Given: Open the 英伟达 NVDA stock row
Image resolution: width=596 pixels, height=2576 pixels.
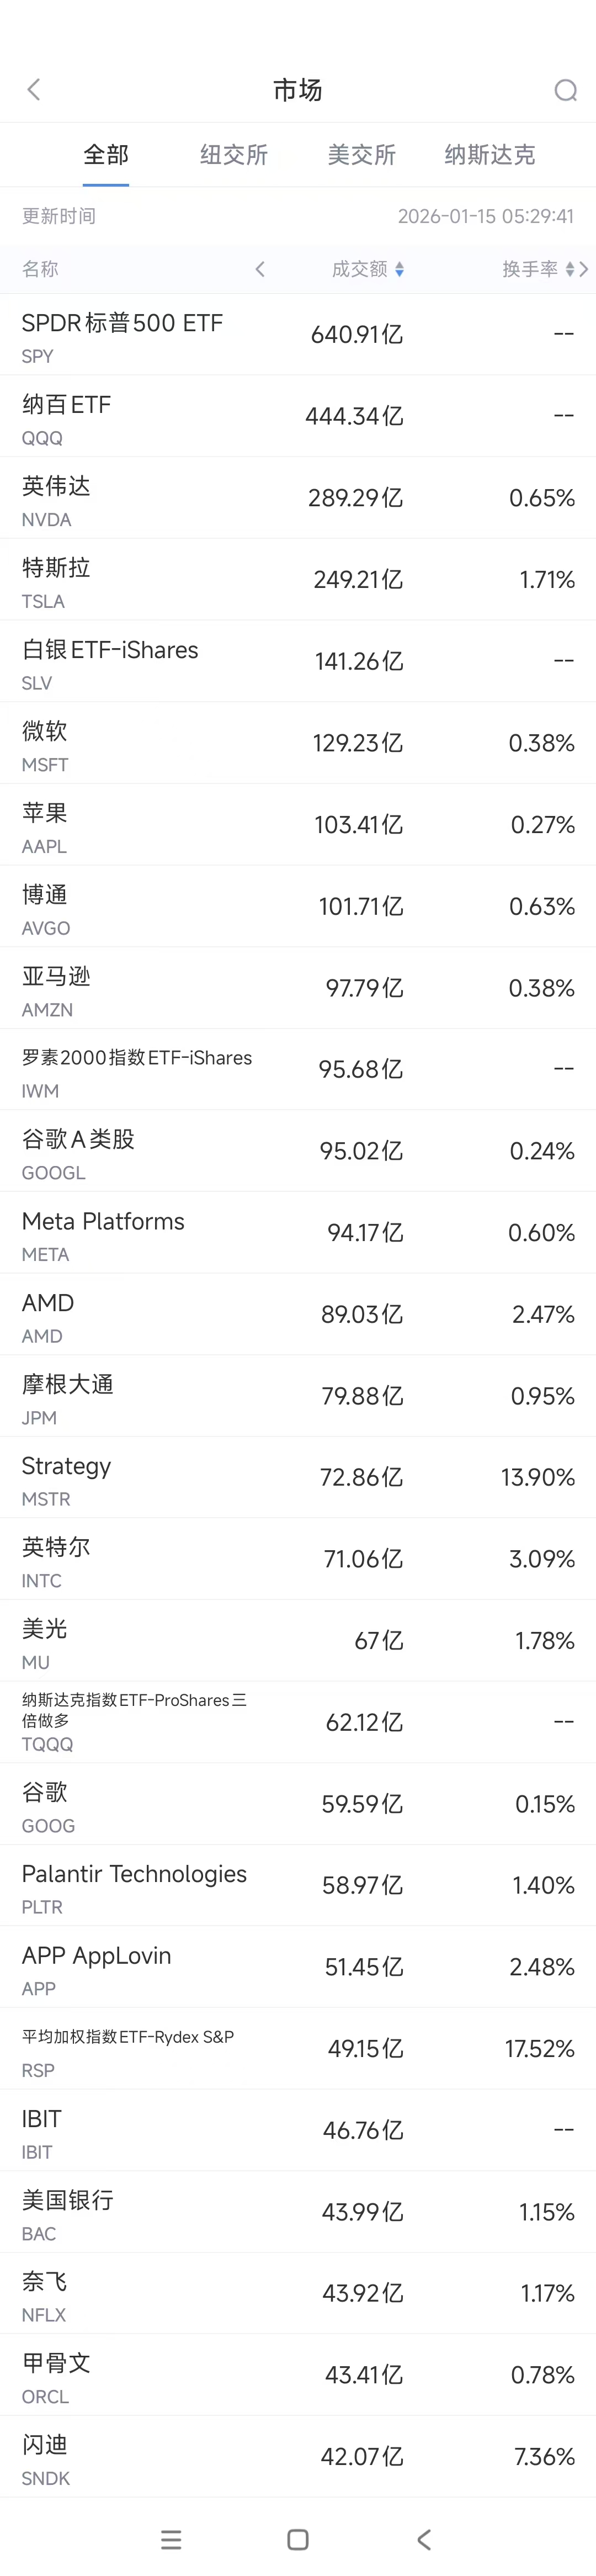Looking at the screenshot, I should (x=298, y=498).
